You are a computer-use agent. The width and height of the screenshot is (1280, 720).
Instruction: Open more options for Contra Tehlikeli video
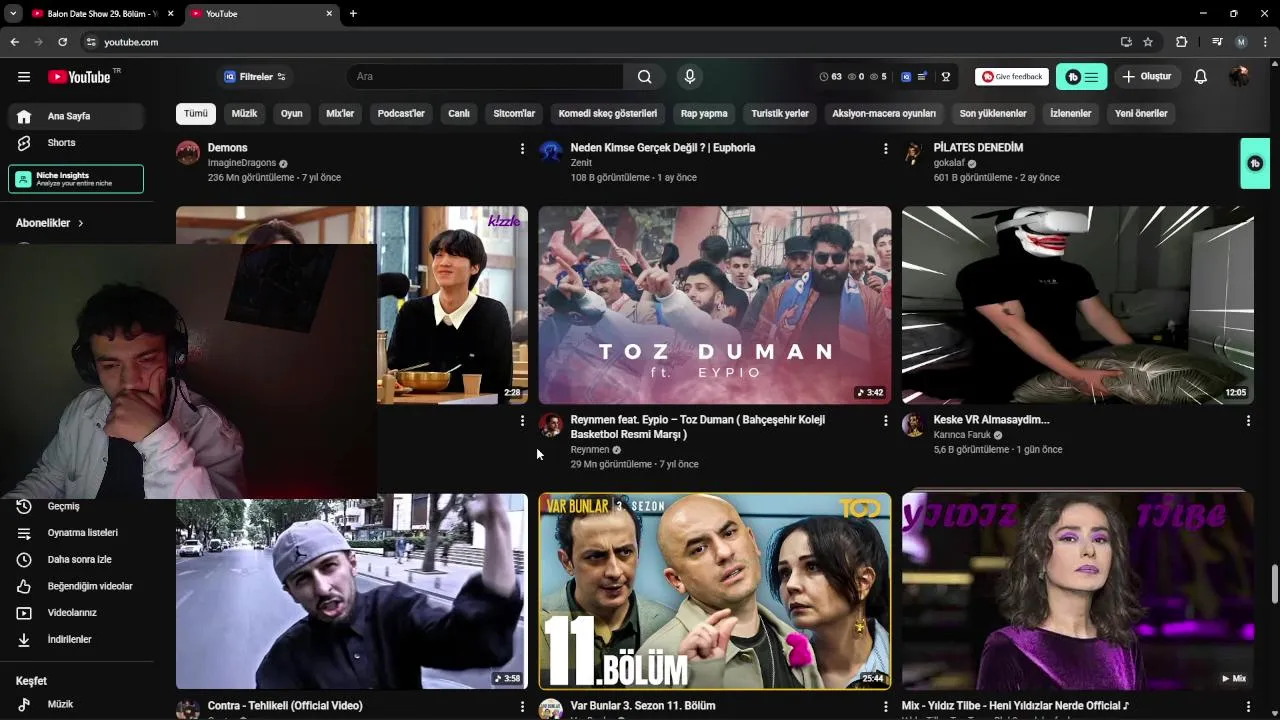point(522,707)
